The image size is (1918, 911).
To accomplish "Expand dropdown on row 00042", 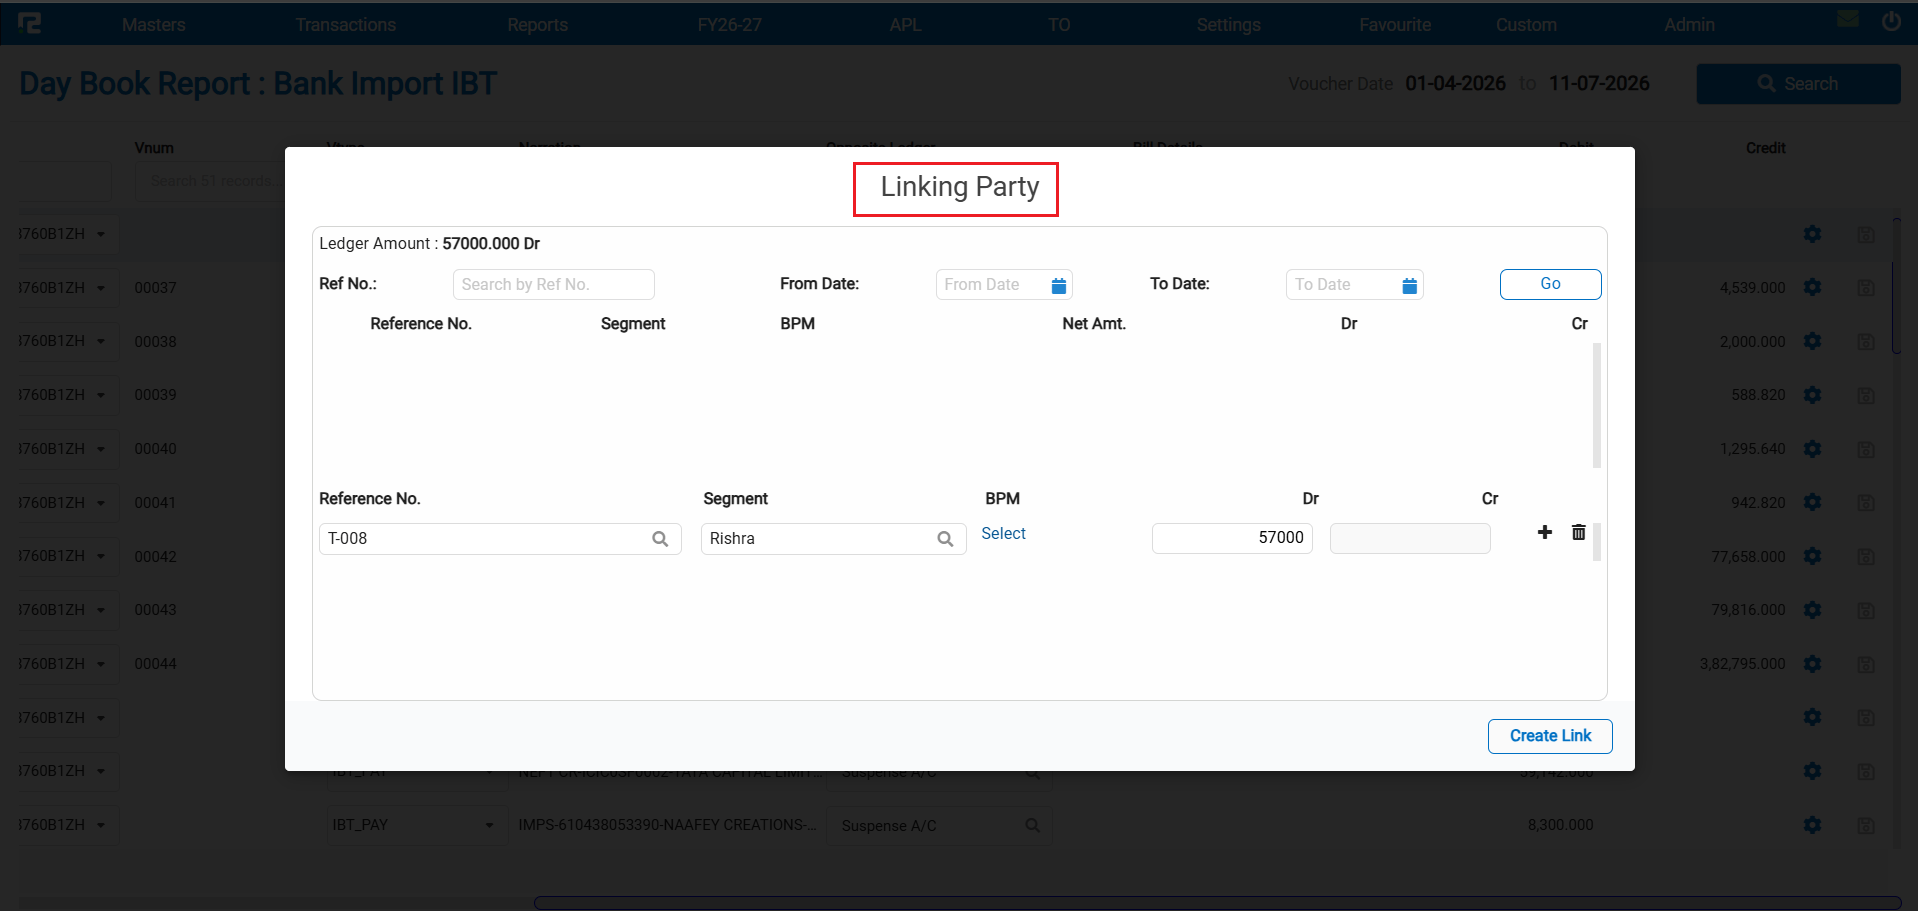I will [101, 556].
